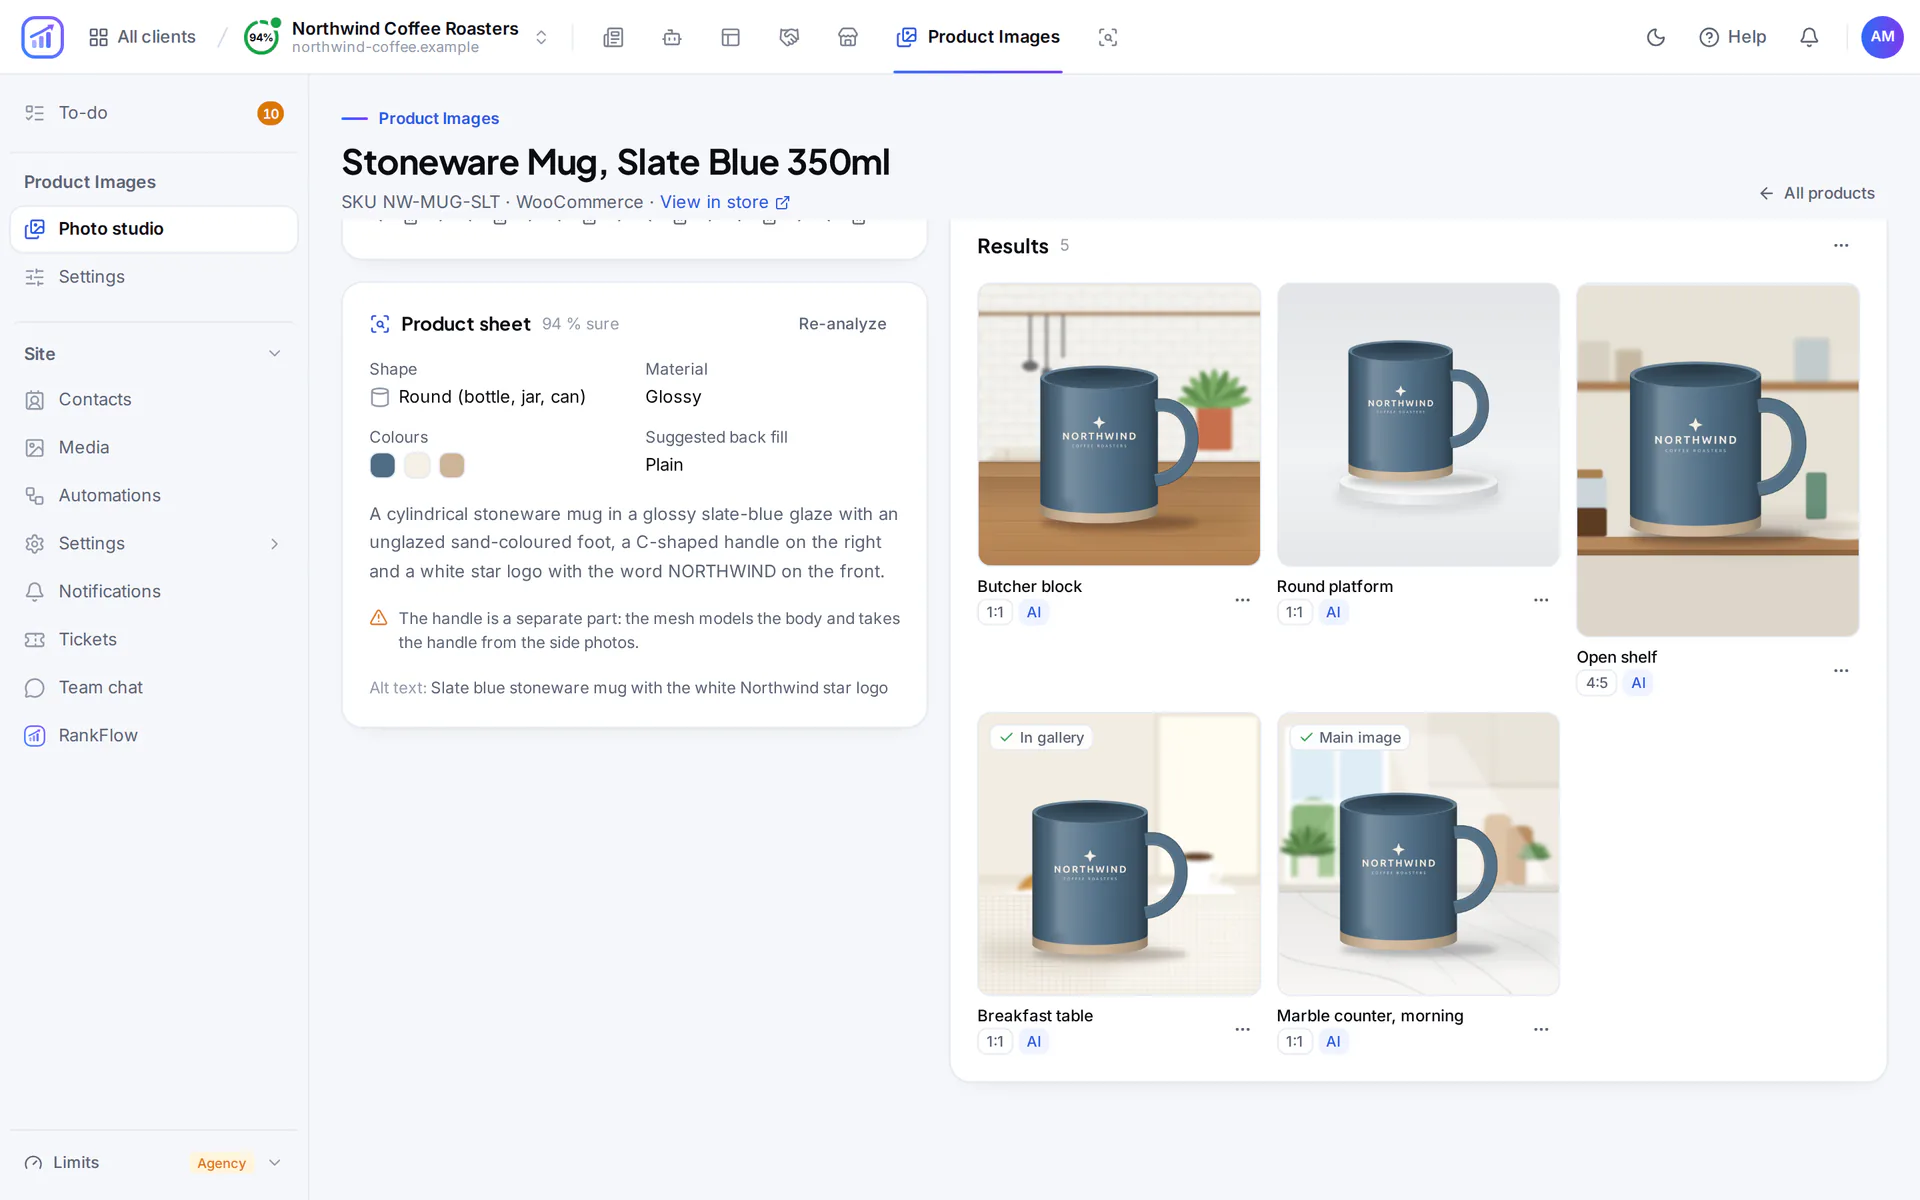Click the View in store link
The image size is (1920, 1200).
(725, 202)
